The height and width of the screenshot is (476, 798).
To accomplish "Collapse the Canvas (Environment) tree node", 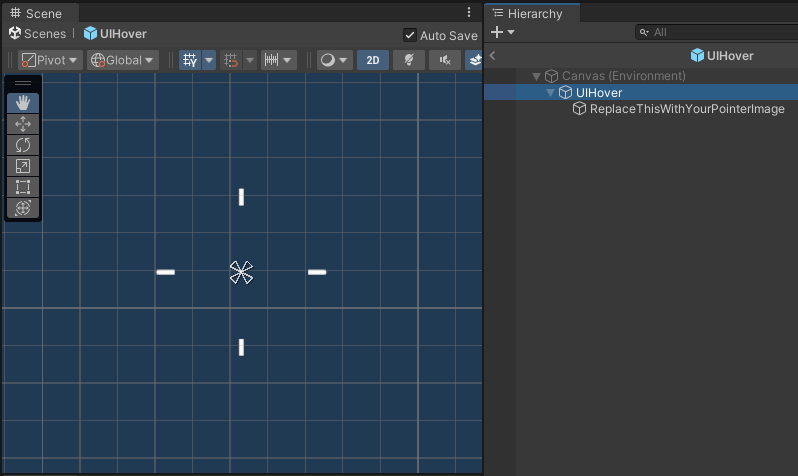I will click(537, 76).
